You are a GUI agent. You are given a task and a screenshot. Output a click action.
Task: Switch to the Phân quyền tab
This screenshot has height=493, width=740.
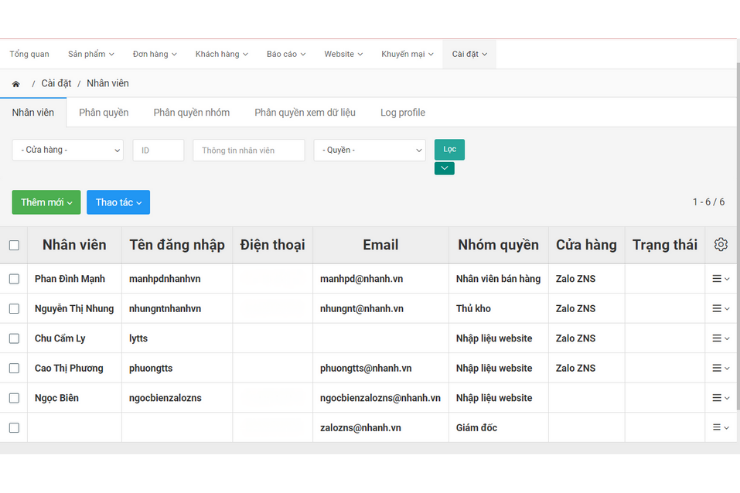[104, 113]
